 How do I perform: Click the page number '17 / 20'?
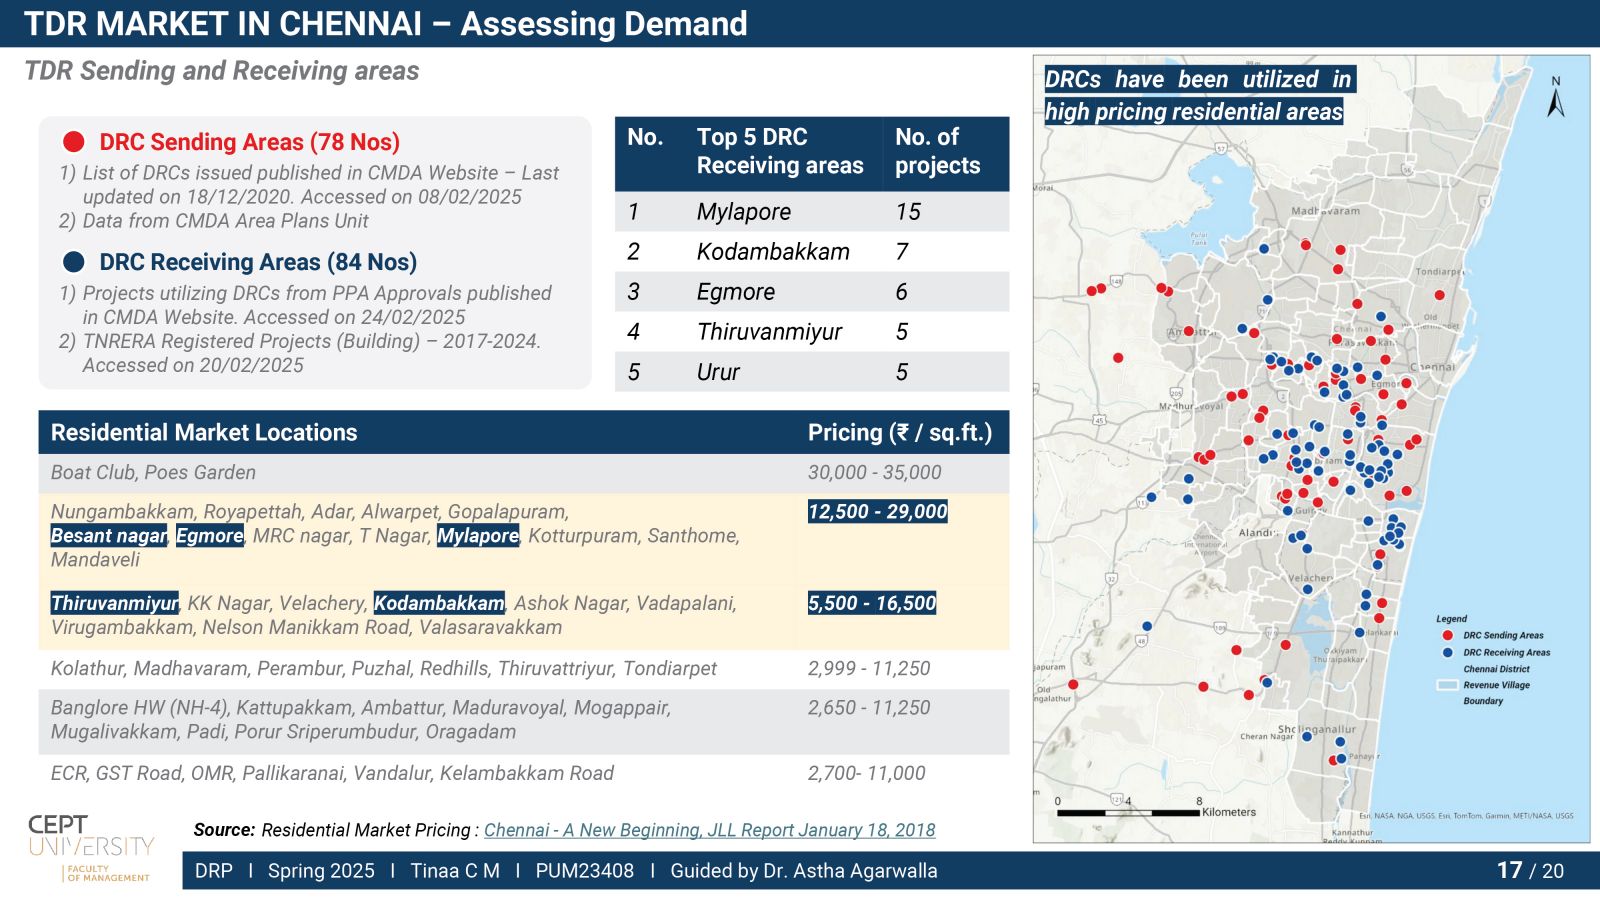[1530, 870]
